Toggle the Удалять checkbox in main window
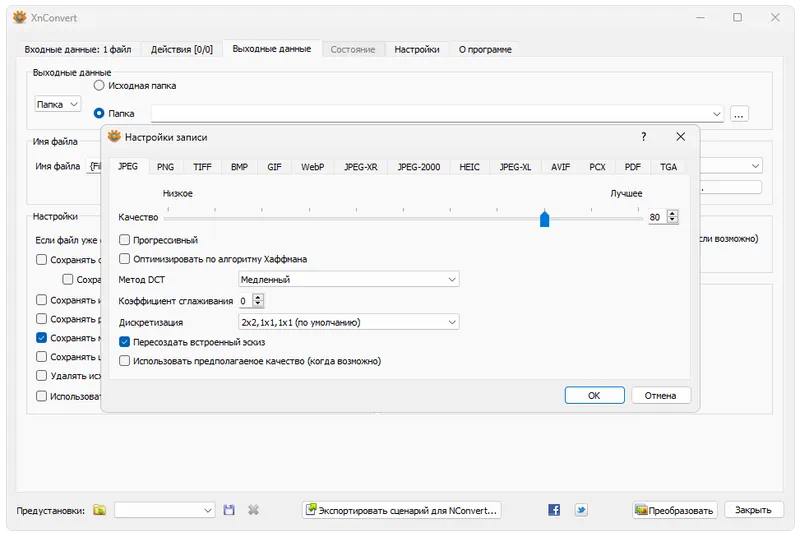800x537 pixels. coord(42,375)
